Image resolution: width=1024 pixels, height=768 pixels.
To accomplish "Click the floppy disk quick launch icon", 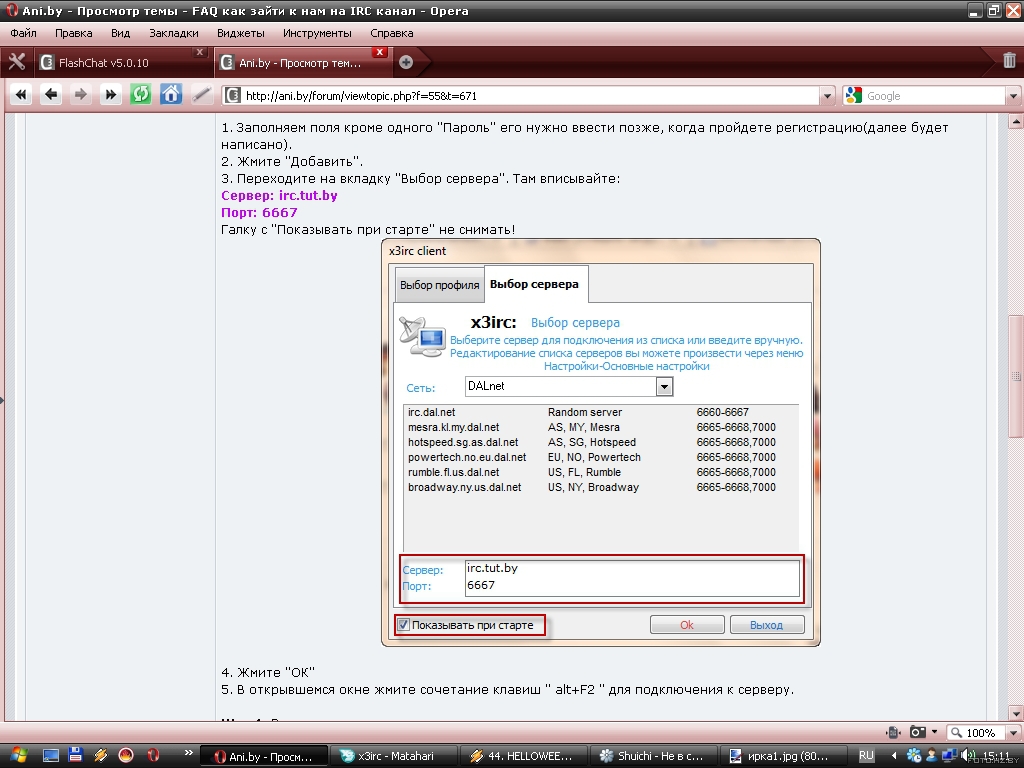I will [75, 755].
